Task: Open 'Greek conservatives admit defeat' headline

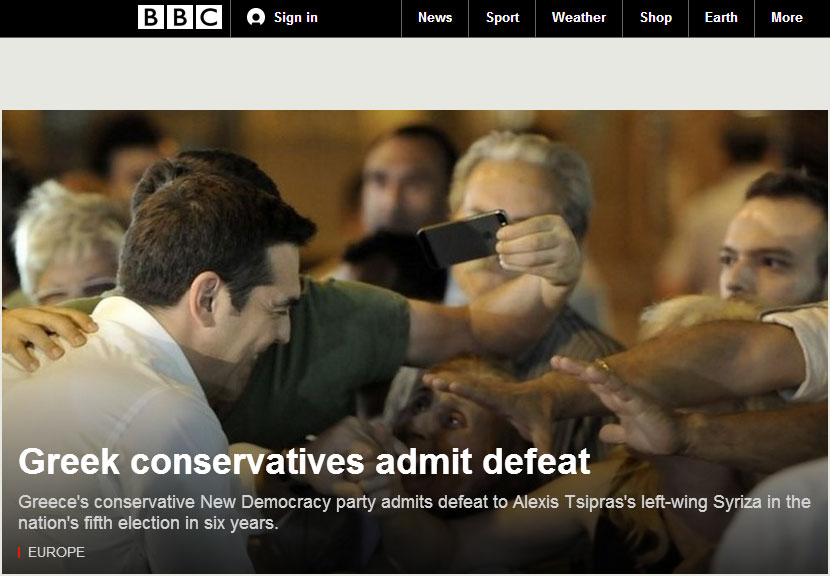Action: [x=304, y=462]
